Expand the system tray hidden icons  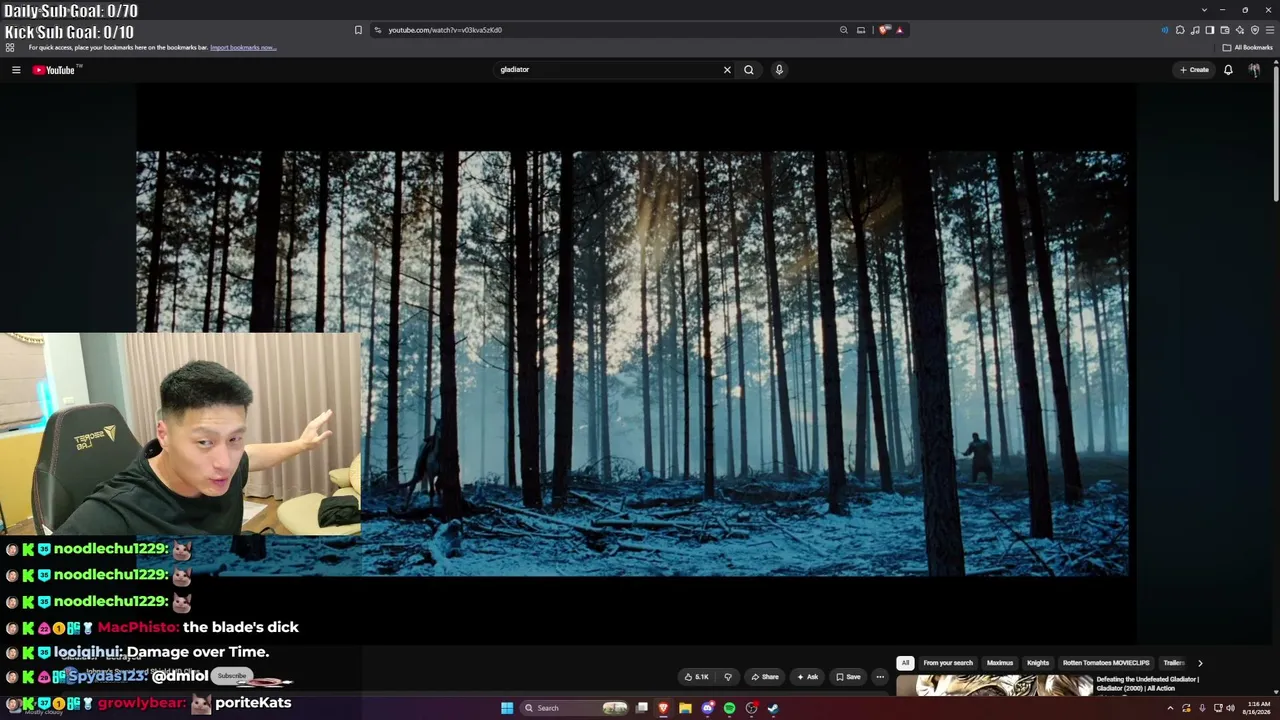click(1170, 708)
